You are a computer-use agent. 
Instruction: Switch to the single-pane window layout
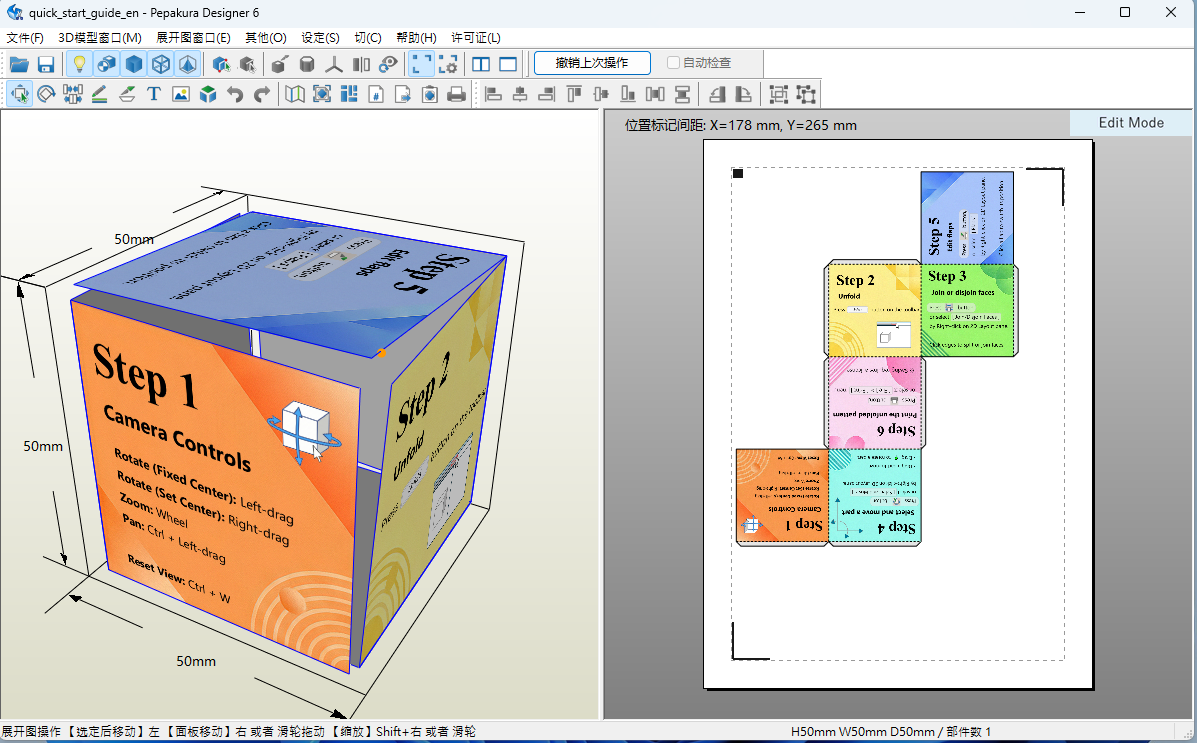click(508, 64)
